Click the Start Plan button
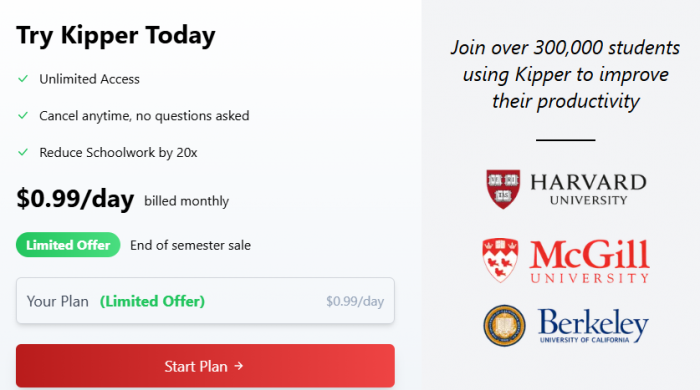 (x=205, y=365)
